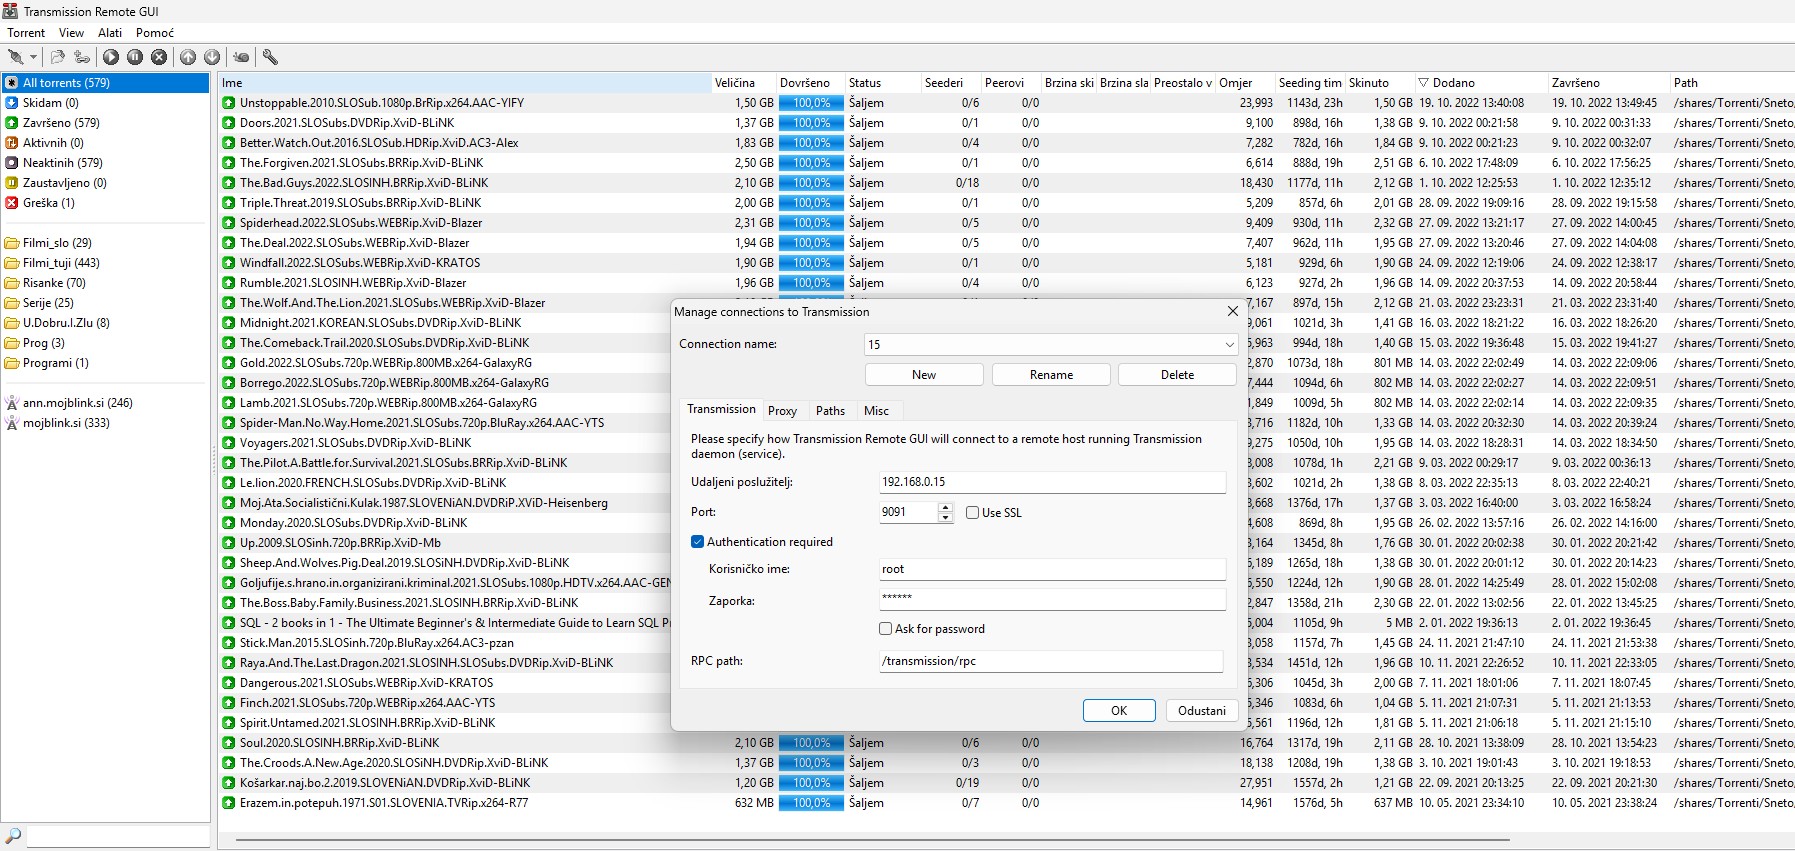Enable the Ask for password checkbox
The image size is (1795, 851).
(885, 629)
